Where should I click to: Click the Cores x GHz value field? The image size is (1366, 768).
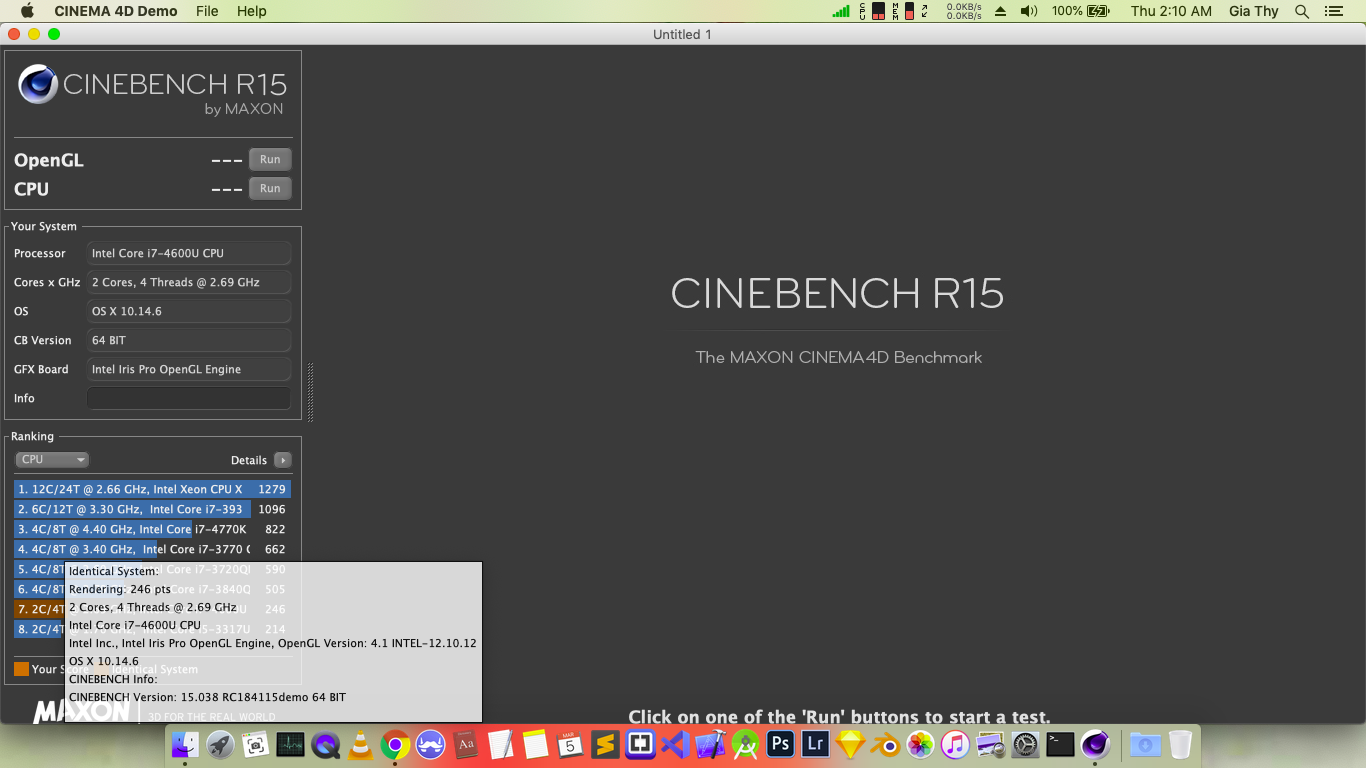coord(189,282)
